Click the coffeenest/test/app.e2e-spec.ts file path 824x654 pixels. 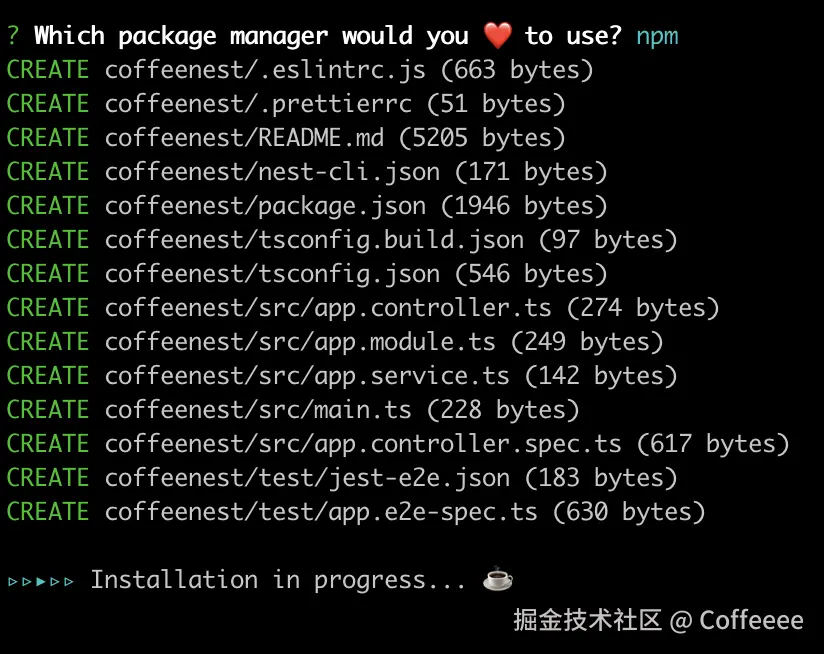click(x=321, y=512)
